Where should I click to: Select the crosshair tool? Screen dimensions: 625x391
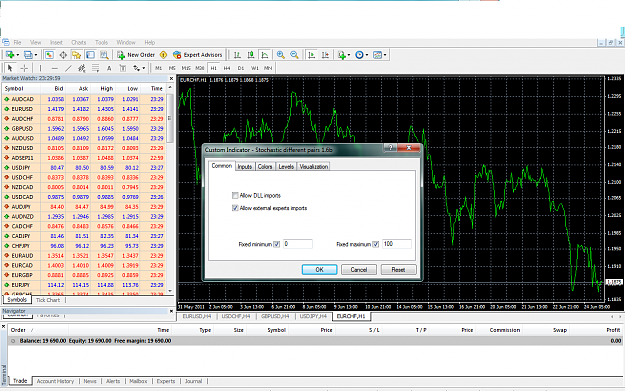pos(24,68)
